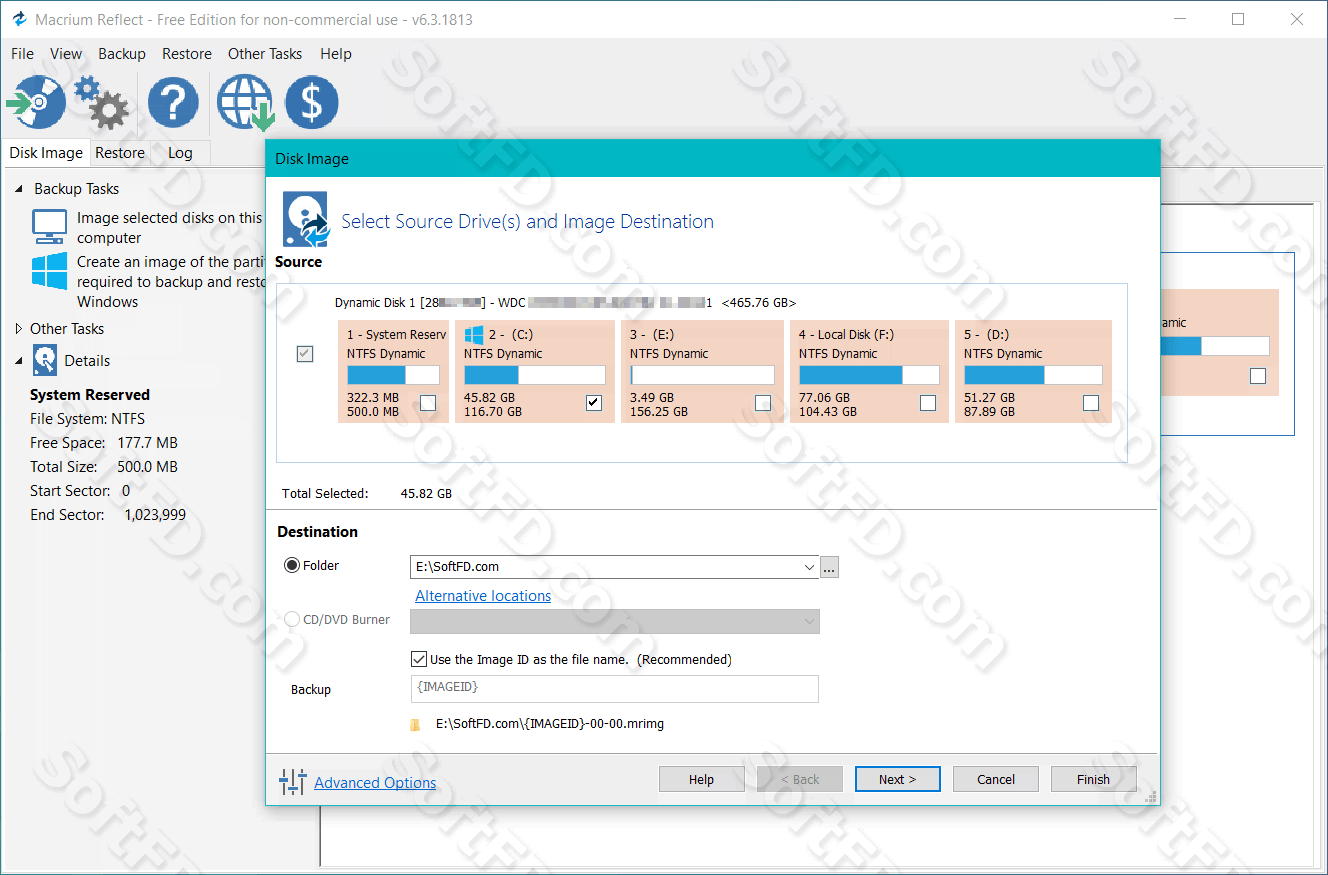1328x875 pixels.
Task: Toggle Use the Image ID as file name
Action: tap(419, 659)
